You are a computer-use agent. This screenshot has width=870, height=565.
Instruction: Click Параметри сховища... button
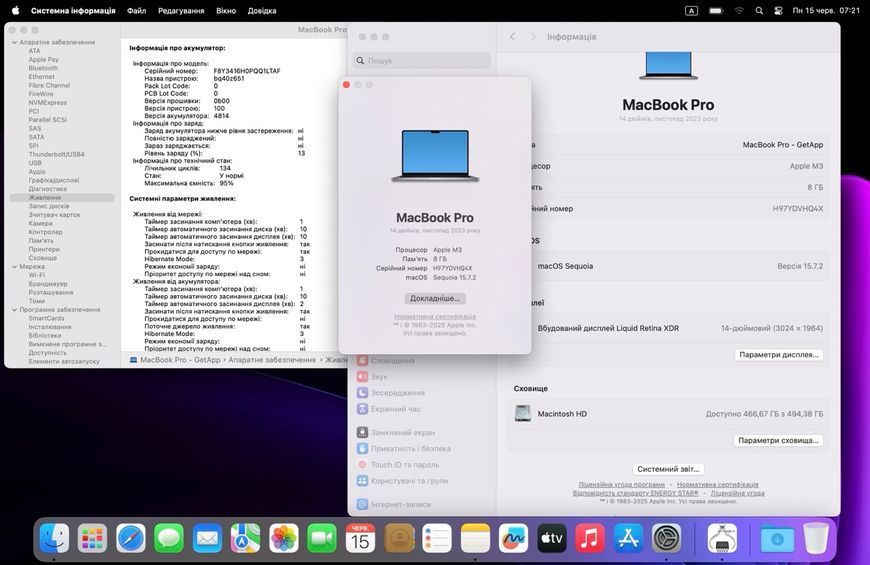[778, 440]
